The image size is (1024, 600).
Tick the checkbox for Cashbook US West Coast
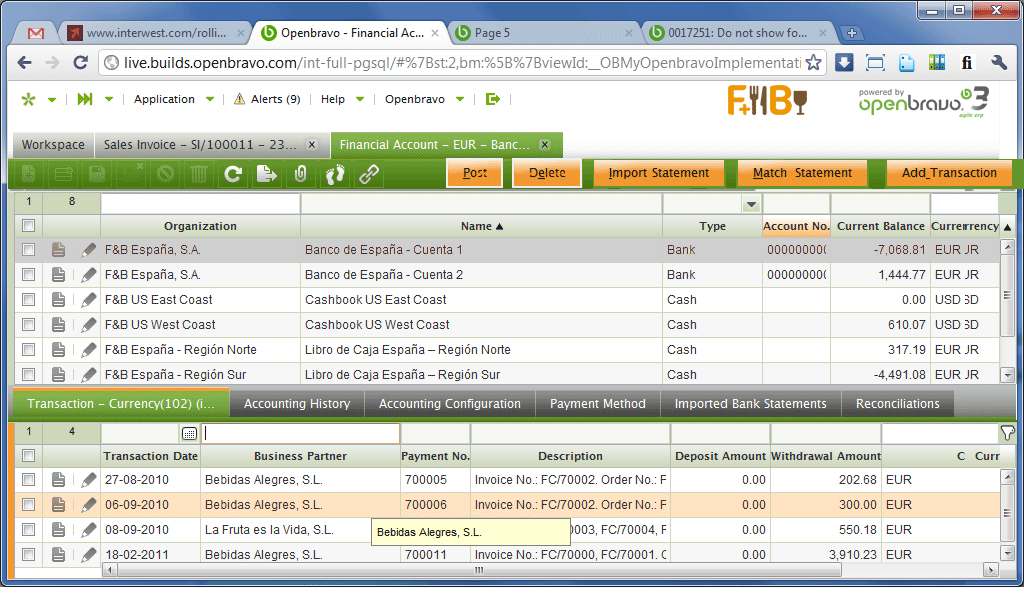tap(29, 325)
